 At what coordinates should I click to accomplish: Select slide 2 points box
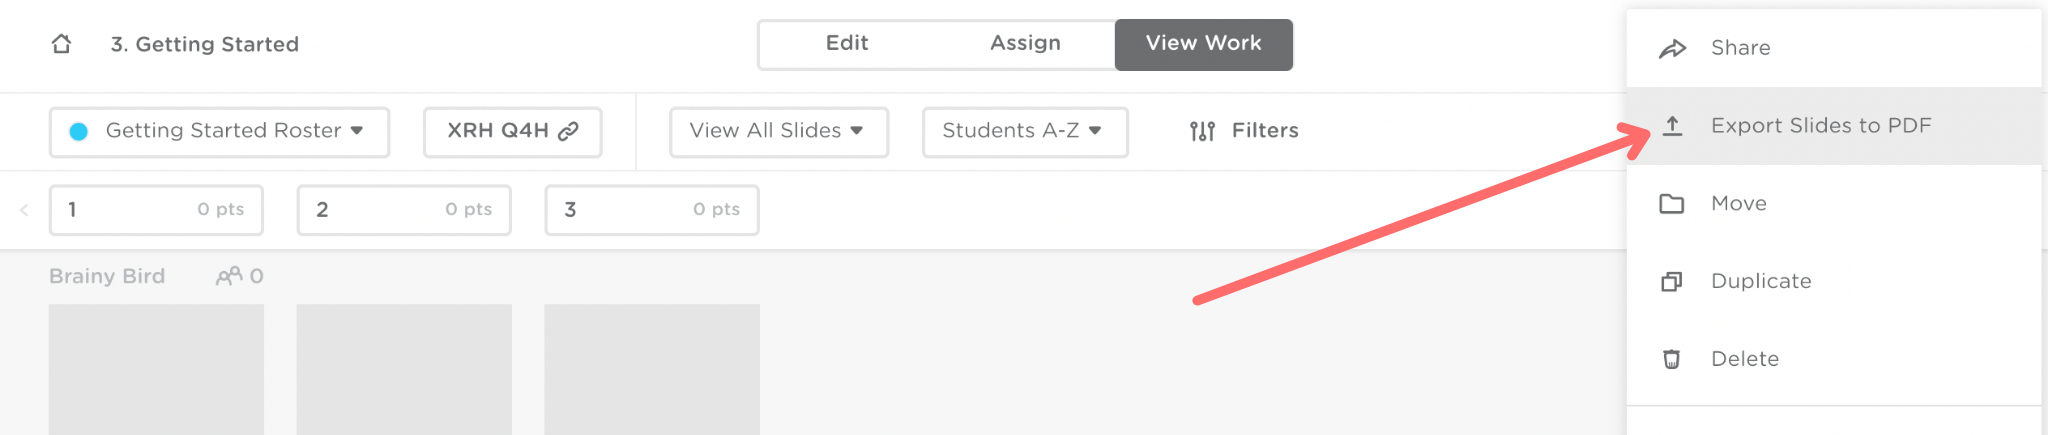pos(404,210)
